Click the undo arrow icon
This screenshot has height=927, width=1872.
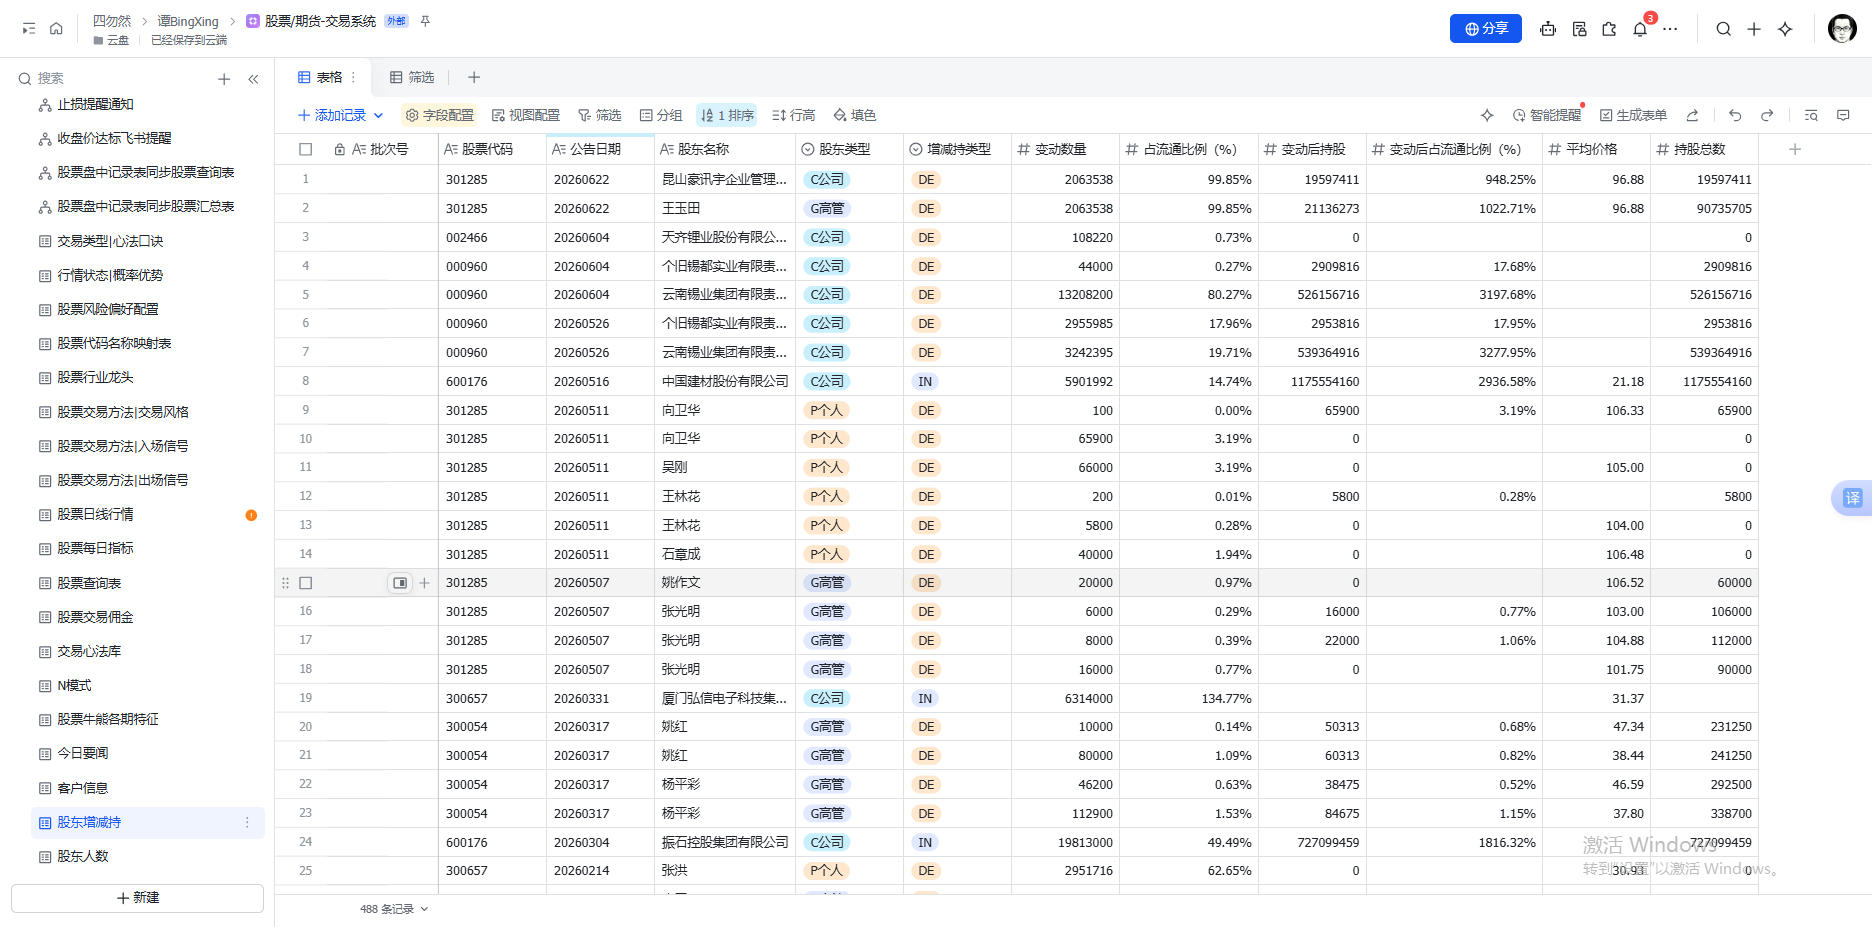point(1735,115)
